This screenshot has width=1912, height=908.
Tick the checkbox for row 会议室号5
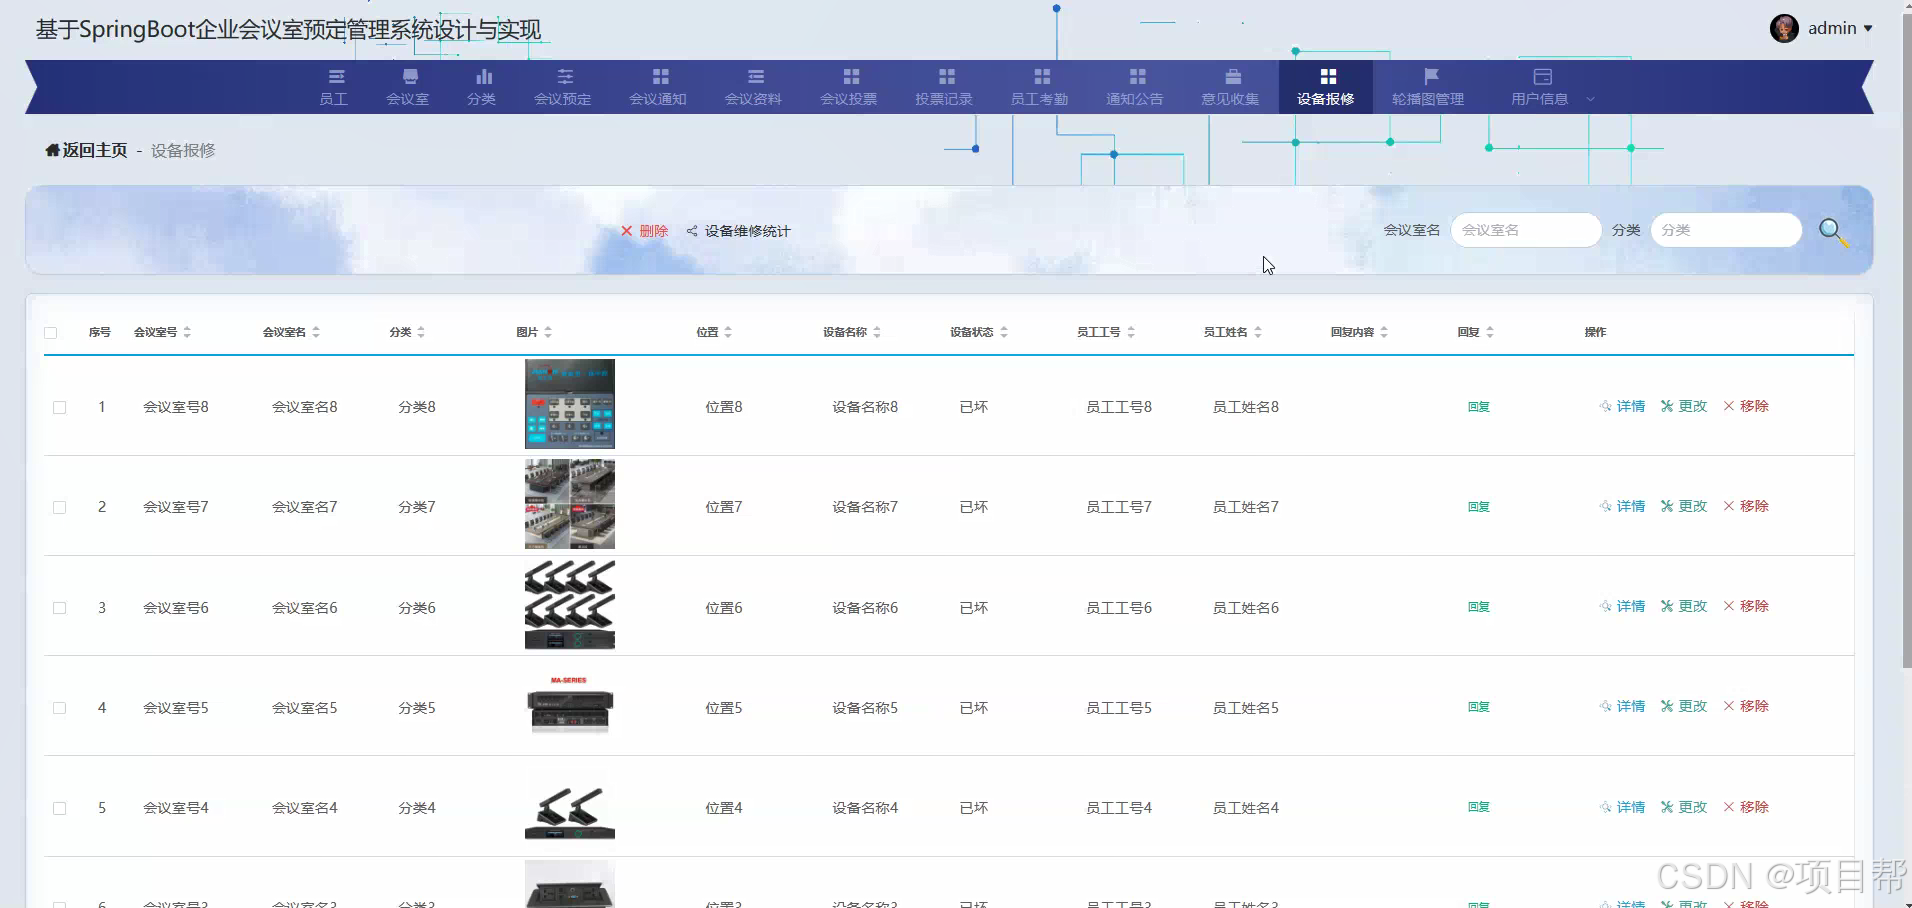coord(60,708)
